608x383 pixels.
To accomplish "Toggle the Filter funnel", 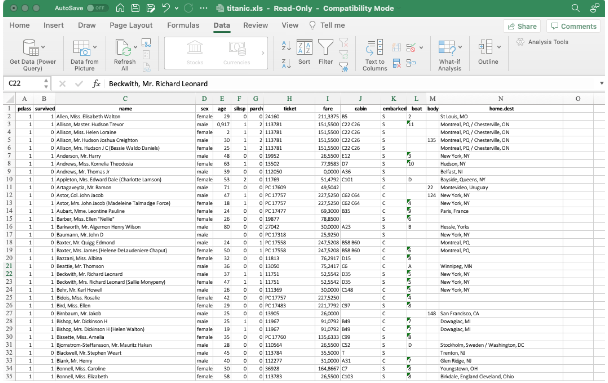I will point(325,52).
